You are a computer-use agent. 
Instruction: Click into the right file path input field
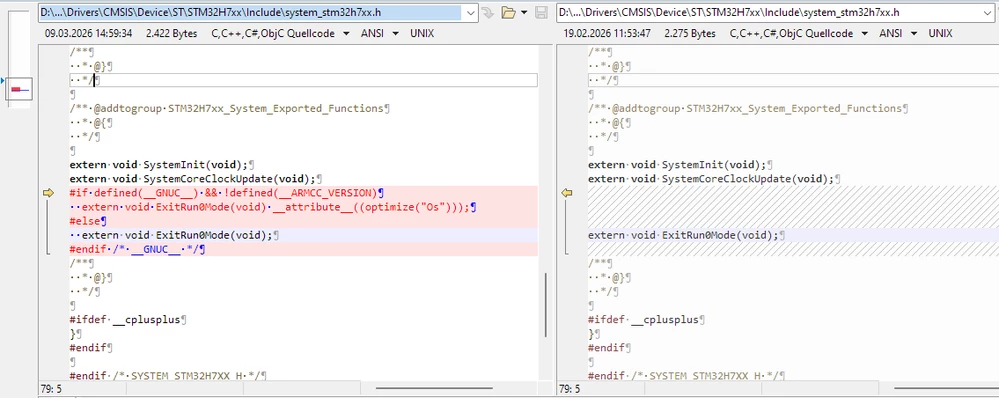point(769,12)
